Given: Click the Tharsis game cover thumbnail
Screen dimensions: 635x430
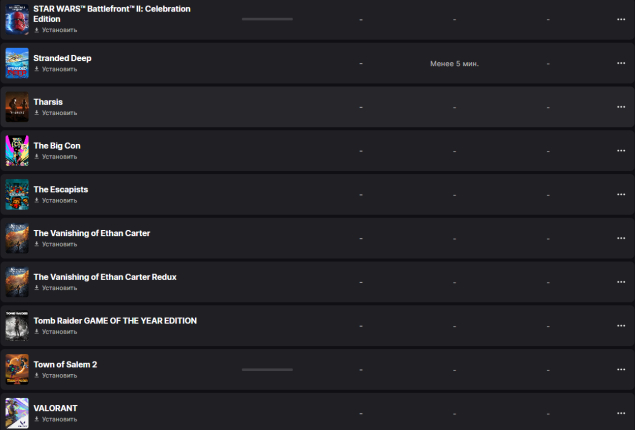Looking at the screenshot, I should pyautogui.click(x=17, y=107).
